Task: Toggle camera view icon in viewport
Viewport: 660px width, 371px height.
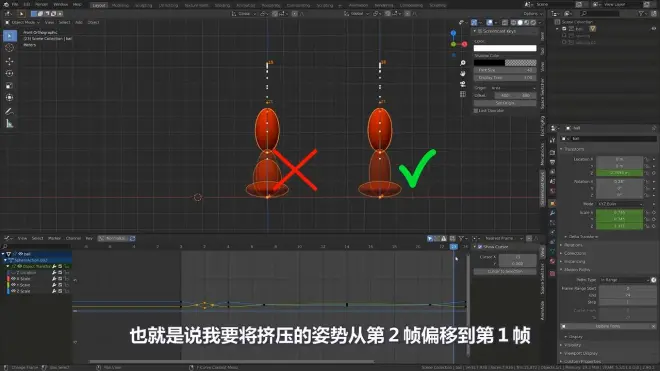Action: pyautogui.click(x=463, y=84)
